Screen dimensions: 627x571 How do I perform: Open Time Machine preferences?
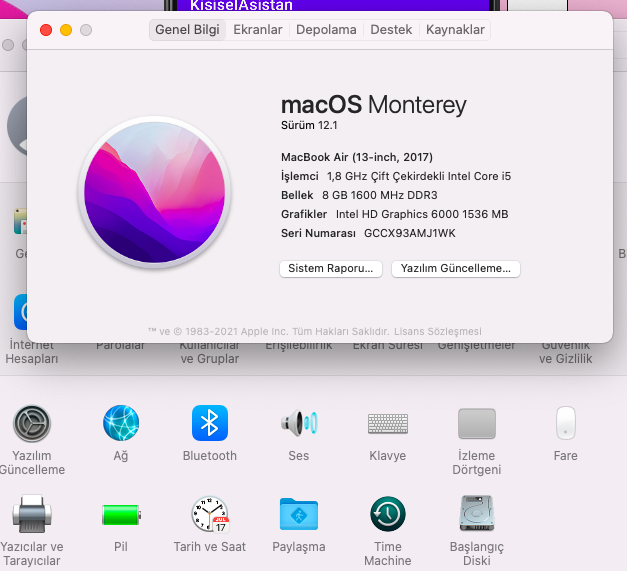tap(387, 514)
